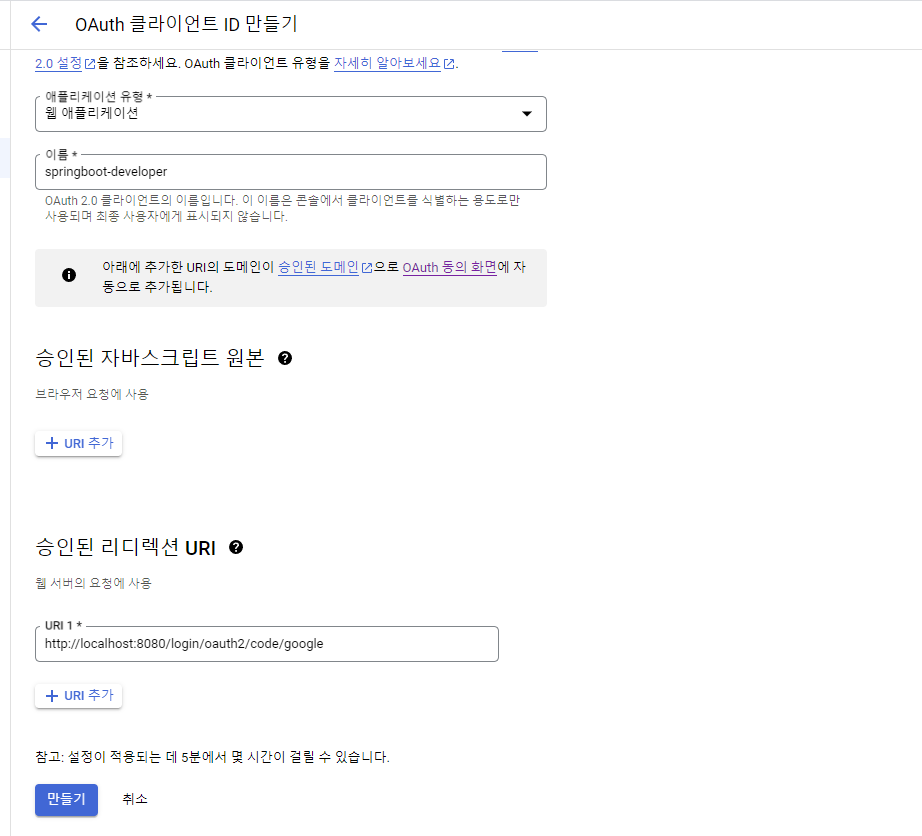Image resolution: width=922 pixels, height=836 pixels.
Task: Open the OAuth 동의 화면 link
Action: (450, 267)
